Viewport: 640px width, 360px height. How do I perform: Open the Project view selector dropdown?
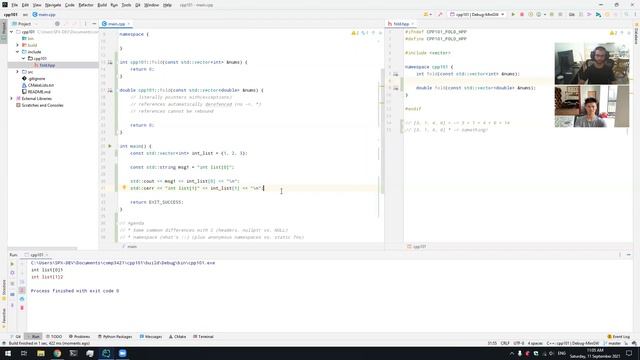coord(24,24)
